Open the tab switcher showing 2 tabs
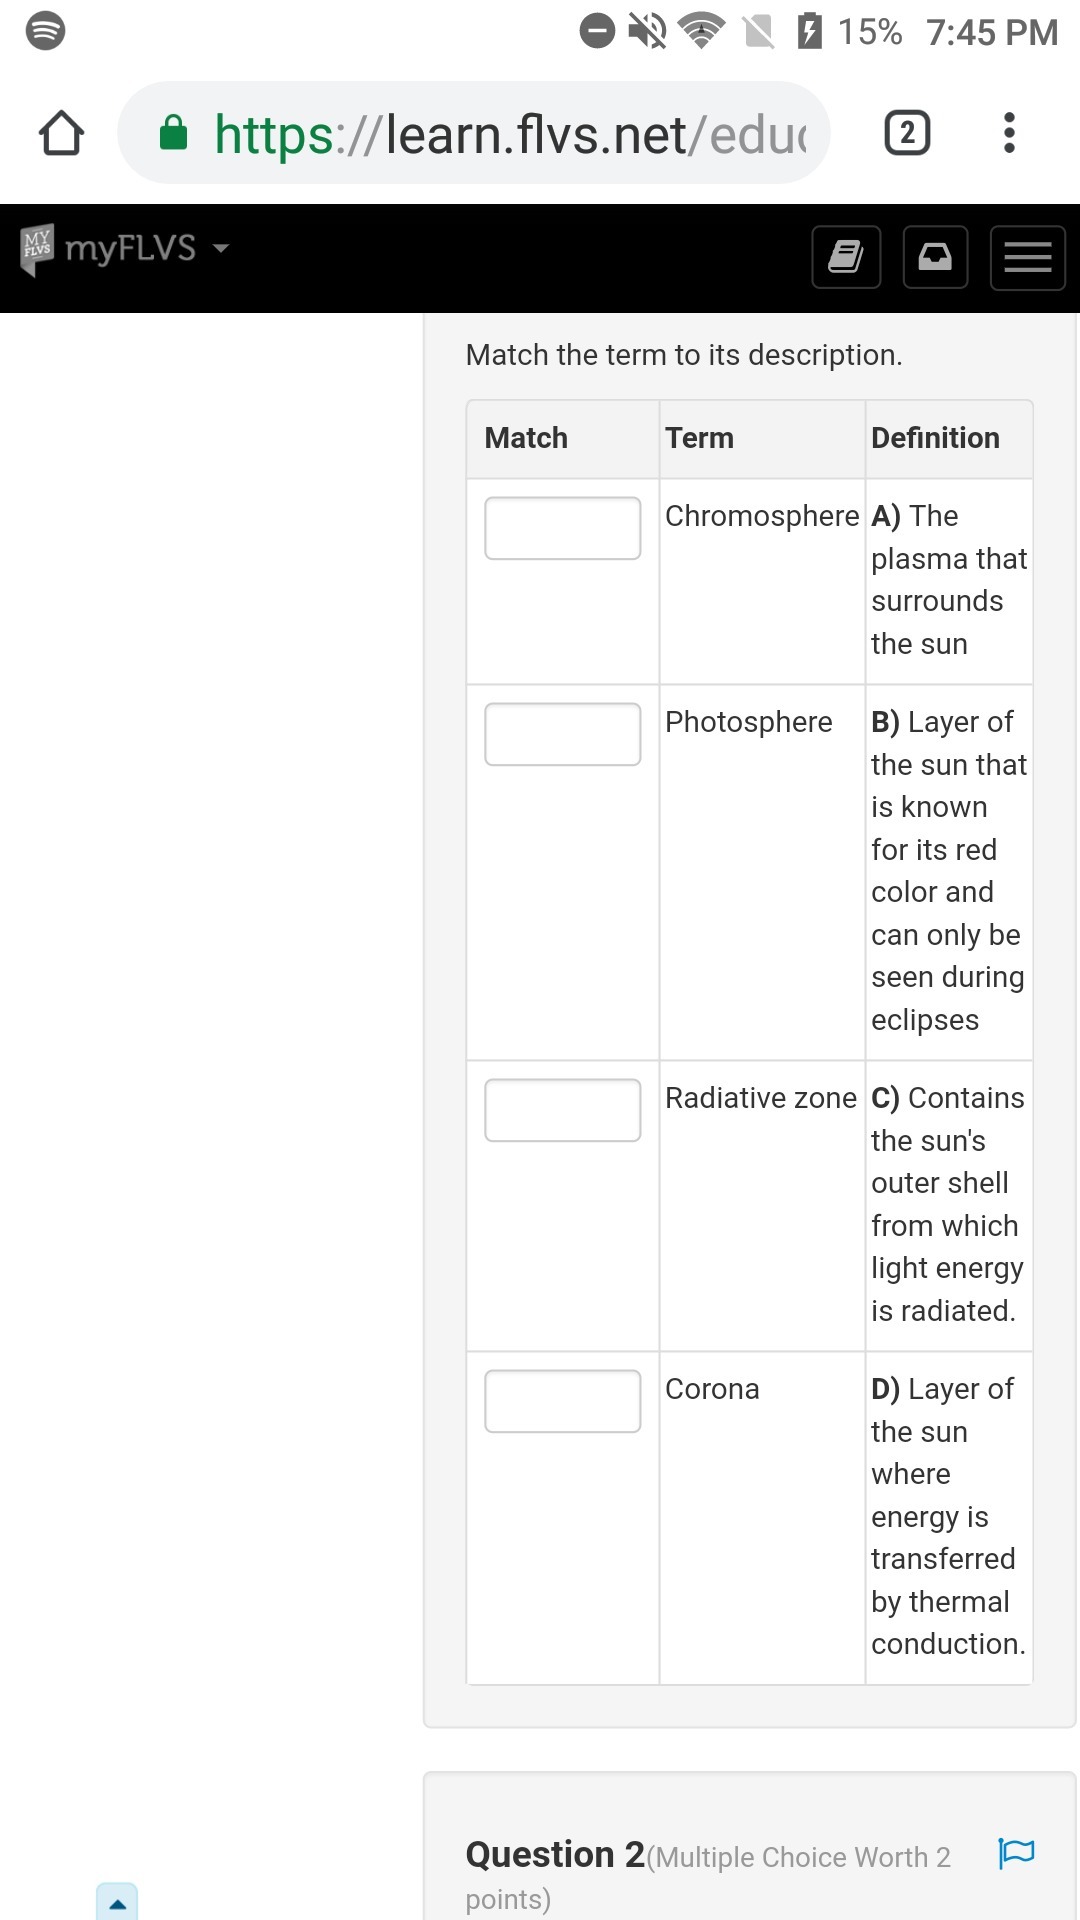The width and height of the screenshot is (1080, 1920). coord(907,133)
